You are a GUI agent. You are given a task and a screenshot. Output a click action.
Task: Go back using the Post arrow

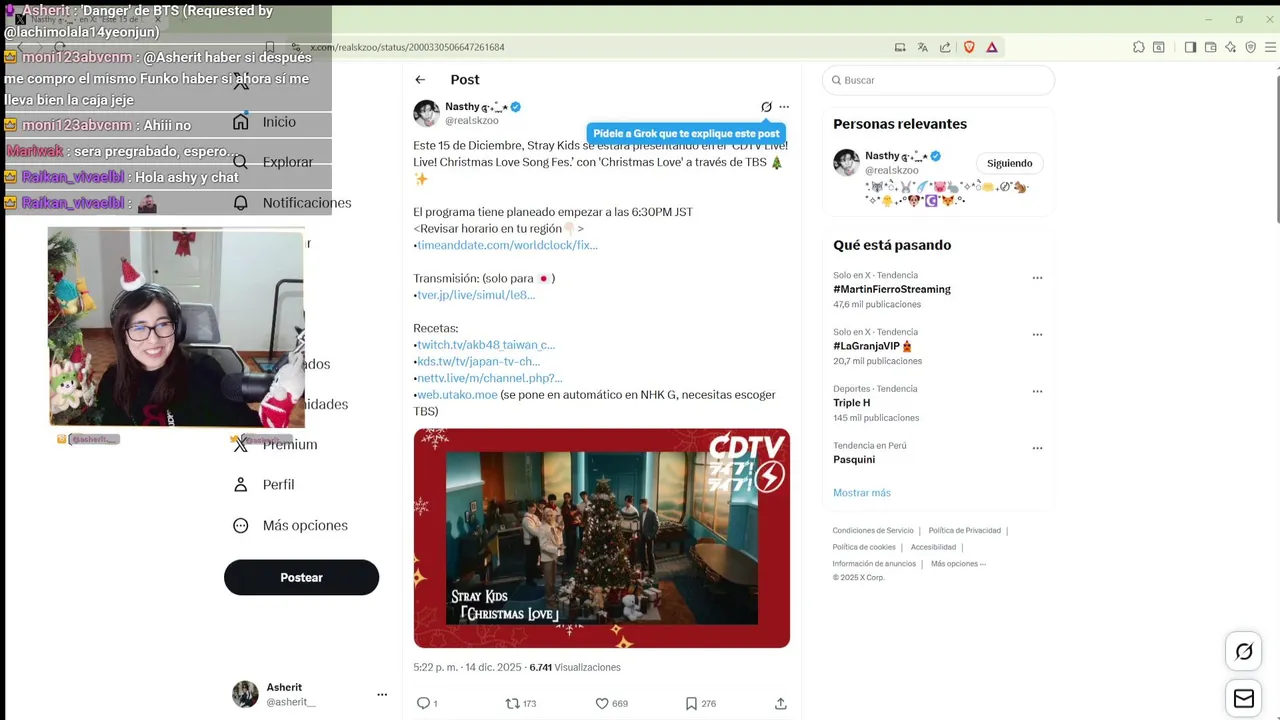(x=420, y=80)
